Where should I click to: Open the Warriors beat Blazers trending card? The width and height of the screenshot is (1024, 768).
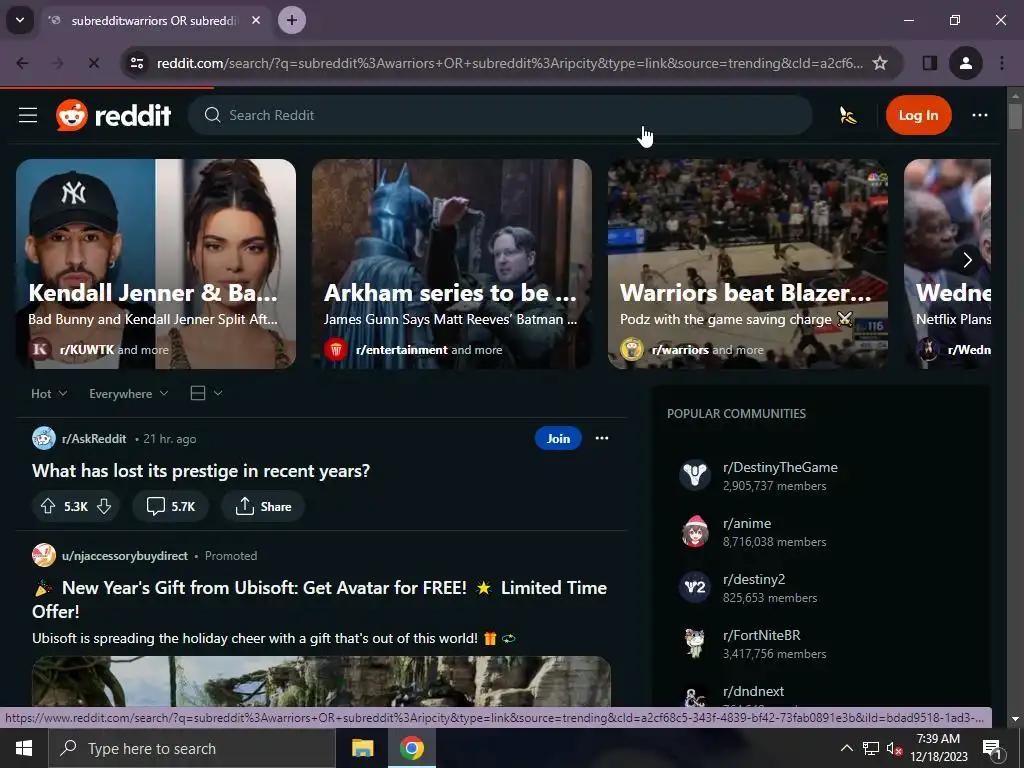click(748, 264)
